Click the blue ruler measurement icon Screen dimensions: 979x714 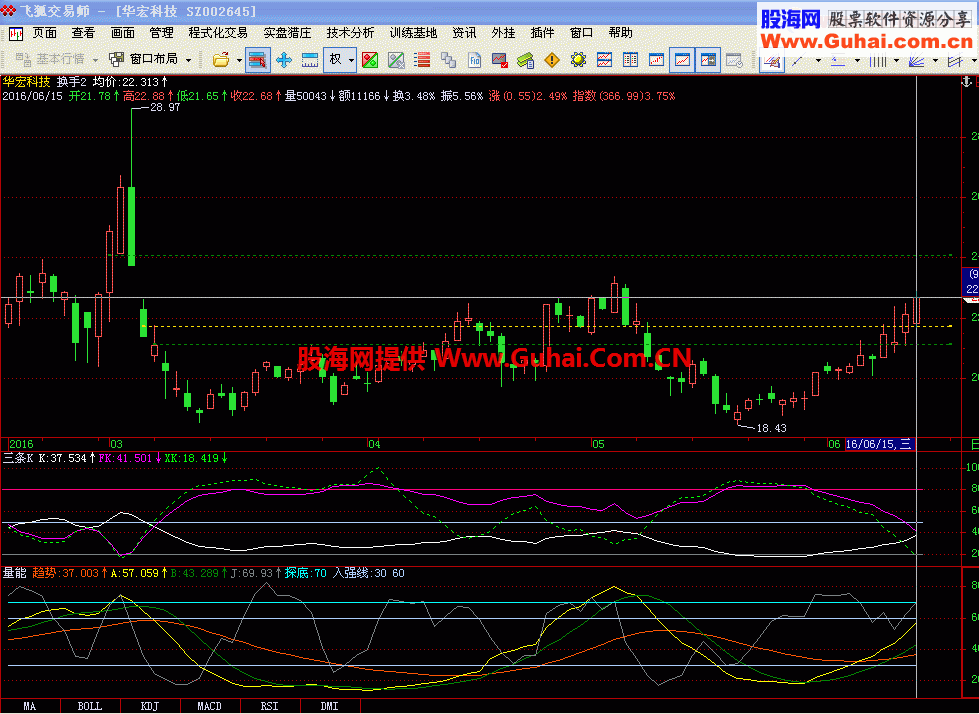tap(310, 60)
